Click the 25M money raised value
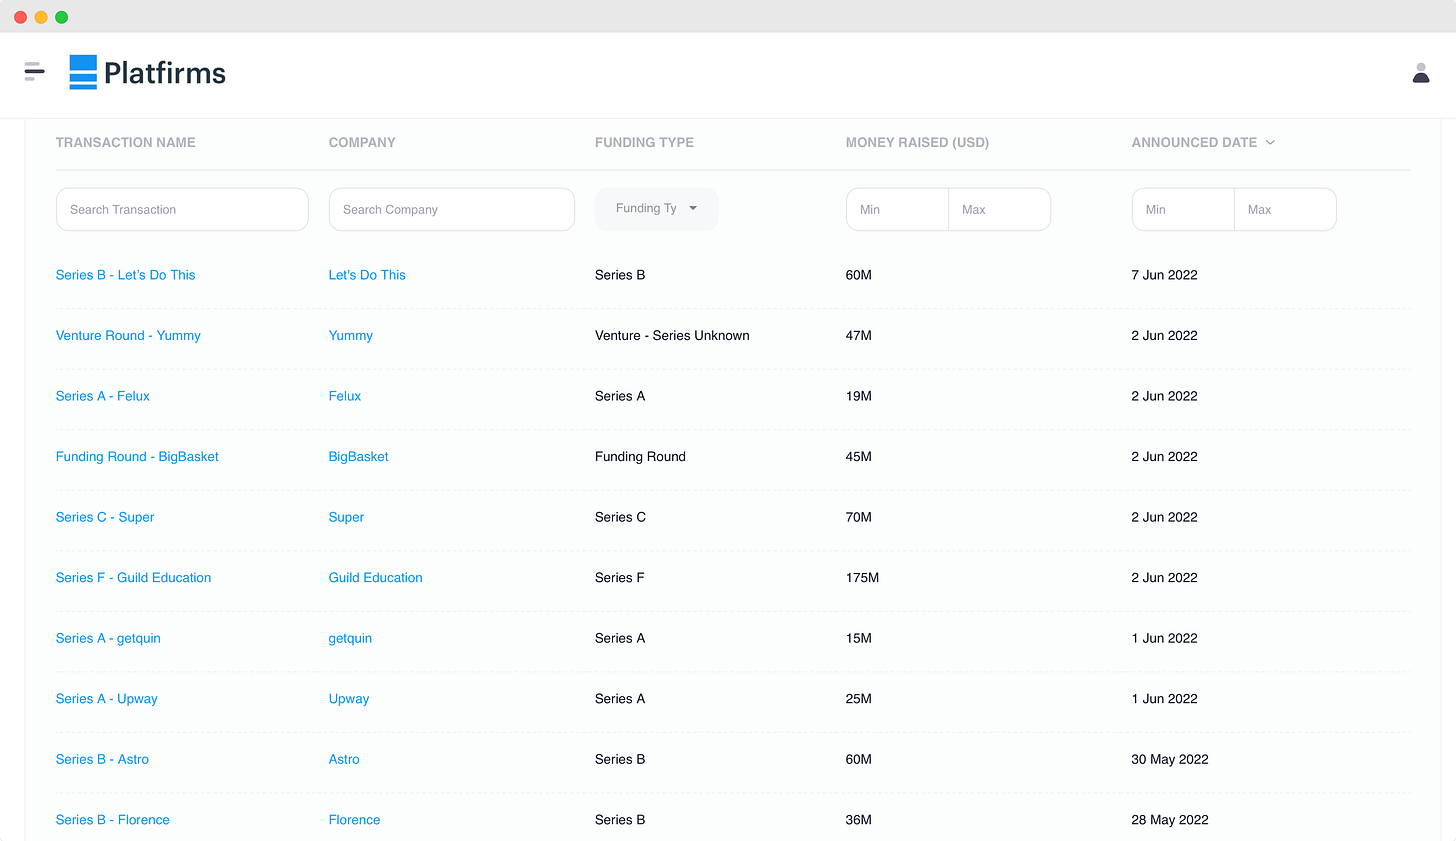The image size is (1456, 841). [859, 699]
